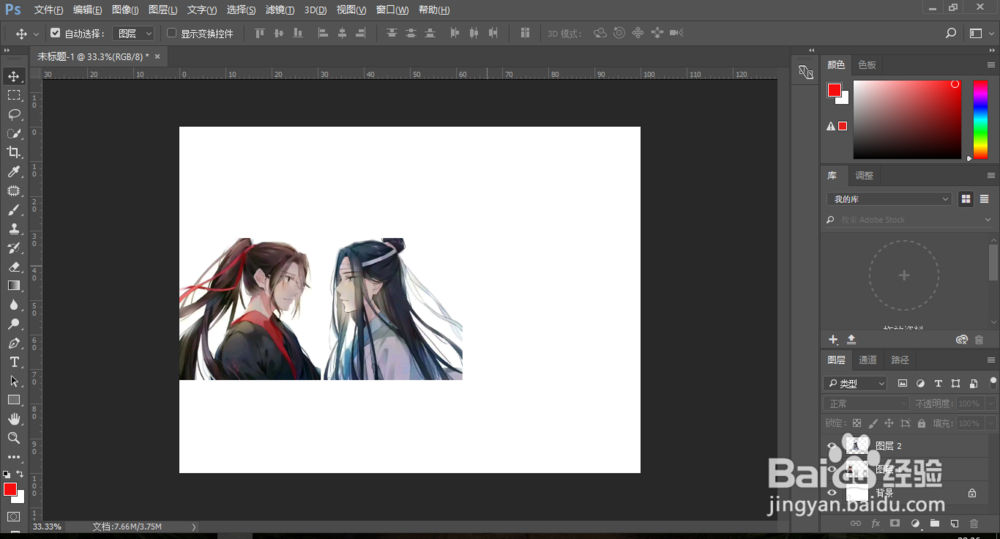1000x539 pixels.
Task: Switch library to list view
Action: click(984, 199)
